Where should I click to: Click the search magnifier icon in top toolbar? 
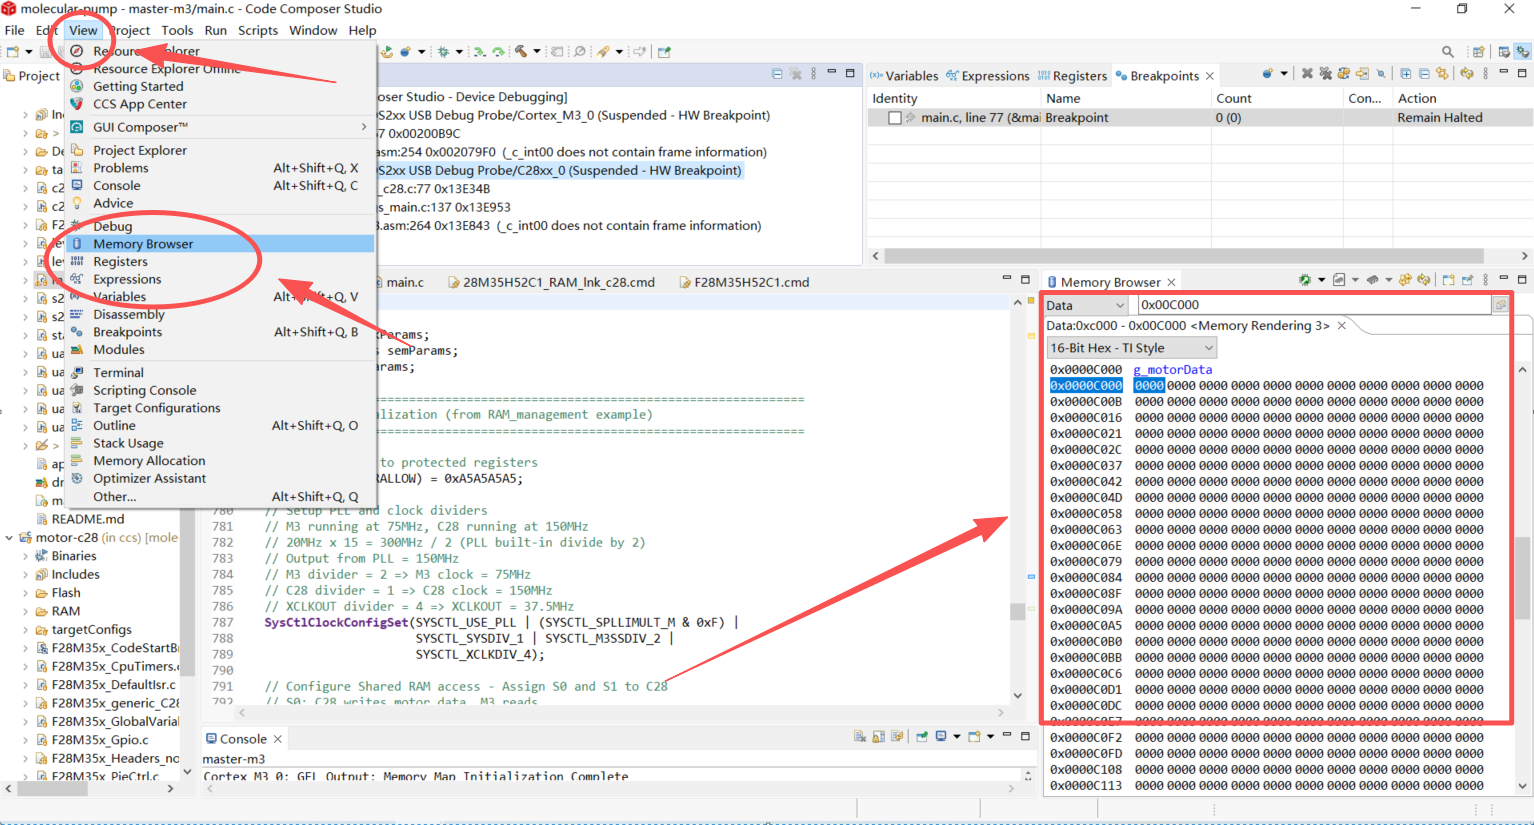pyautogui.click(x=1447, y=52)
